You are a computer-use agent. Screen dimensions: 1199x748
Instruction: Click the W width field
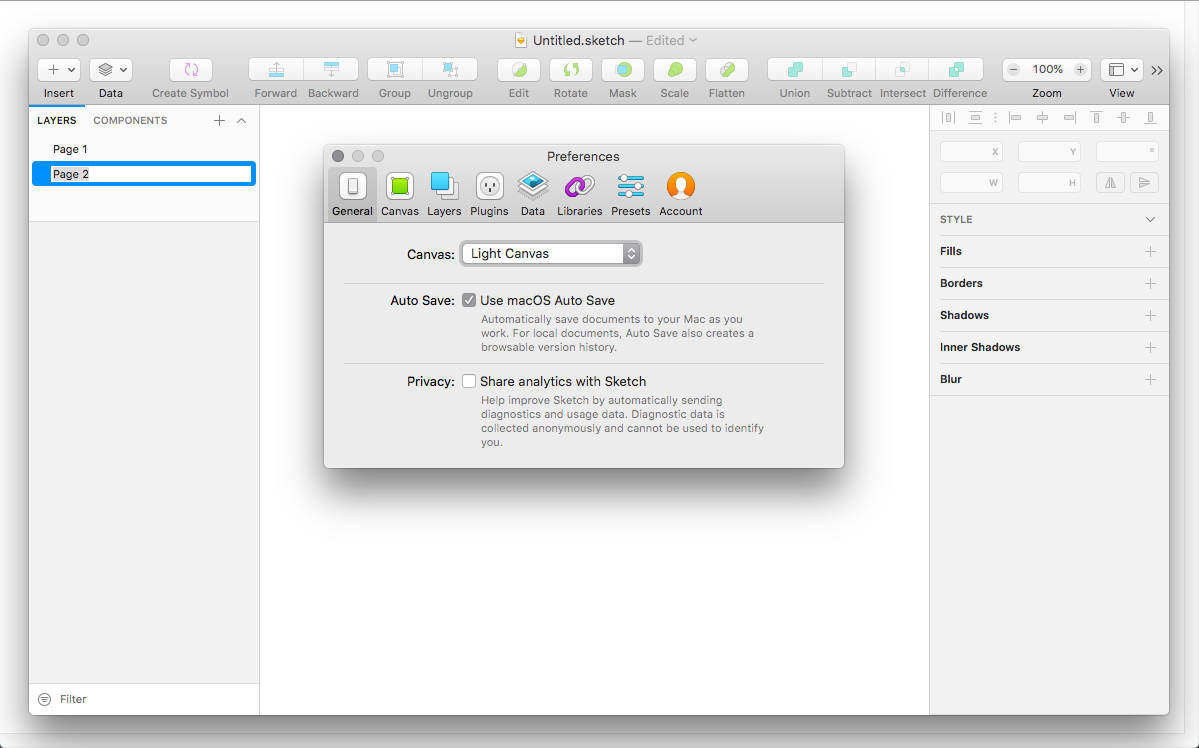971,183
